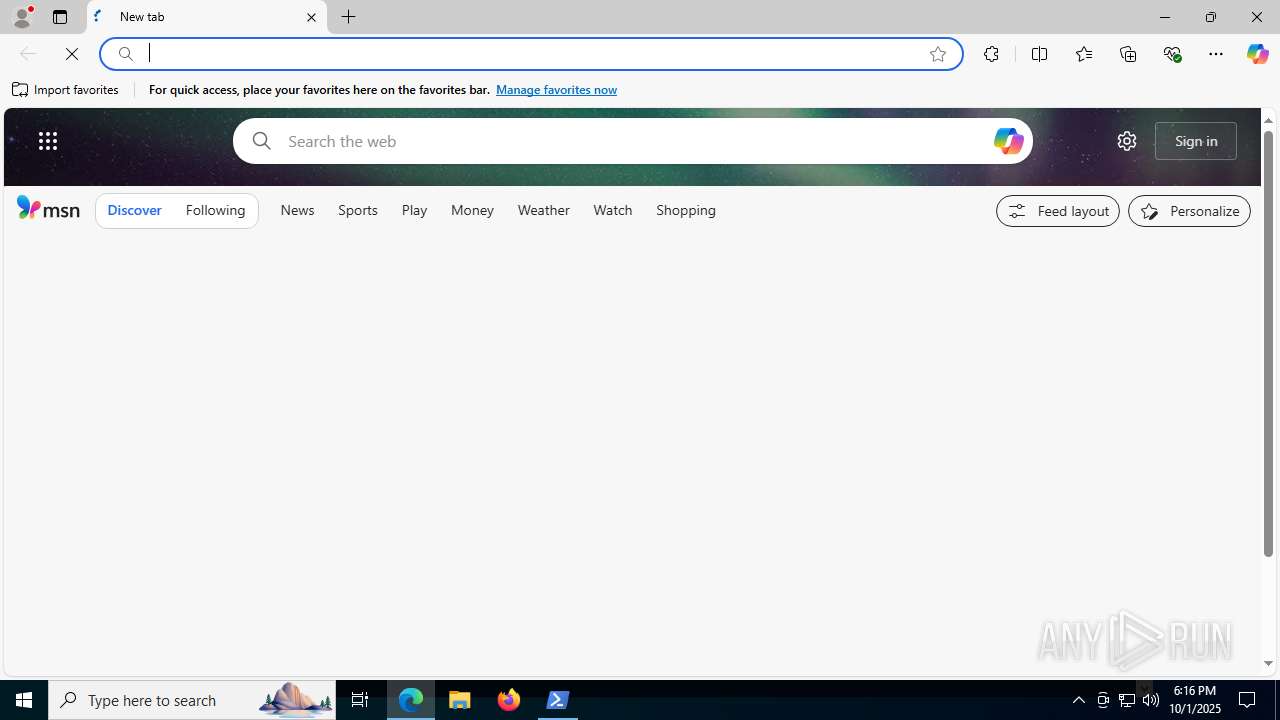Open Settings and more menu
Image resolution: width=1280 pixels, height=720 pixels.
point(1216,54)
